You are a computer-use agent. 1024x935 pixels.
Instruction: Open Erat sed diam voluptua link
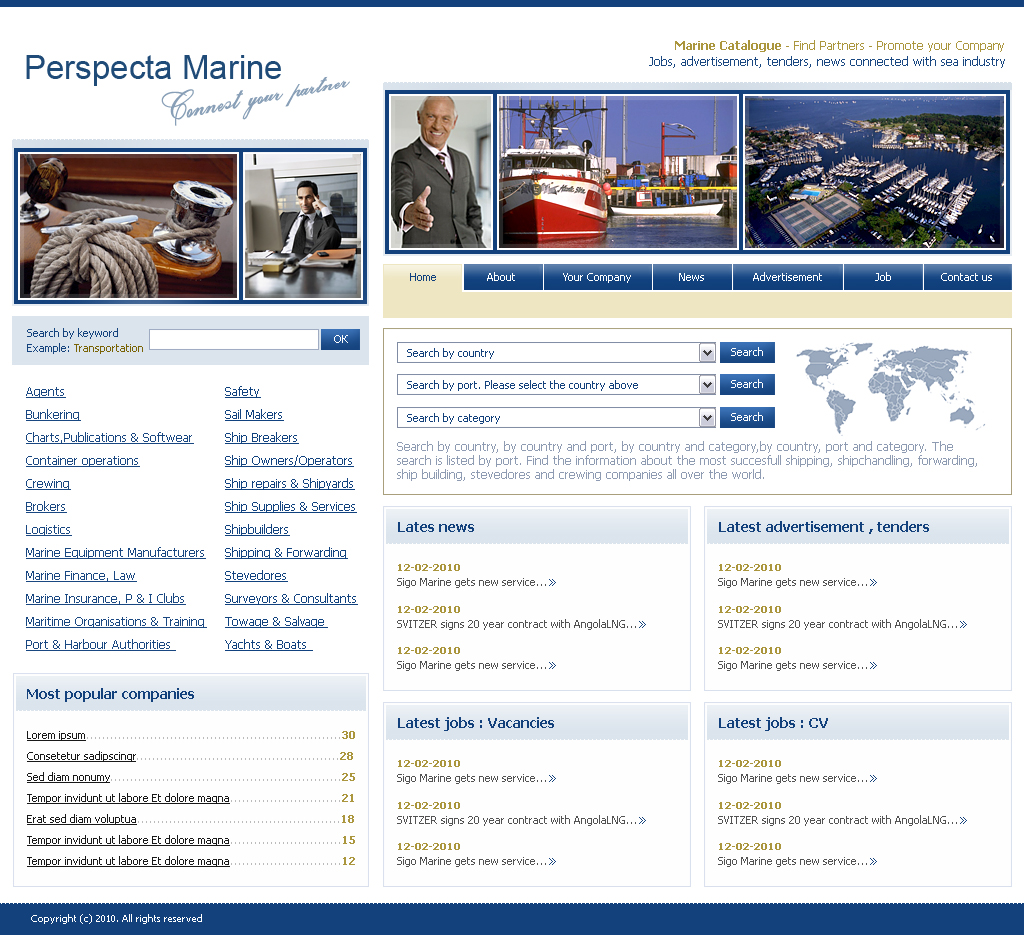(82, 819)
